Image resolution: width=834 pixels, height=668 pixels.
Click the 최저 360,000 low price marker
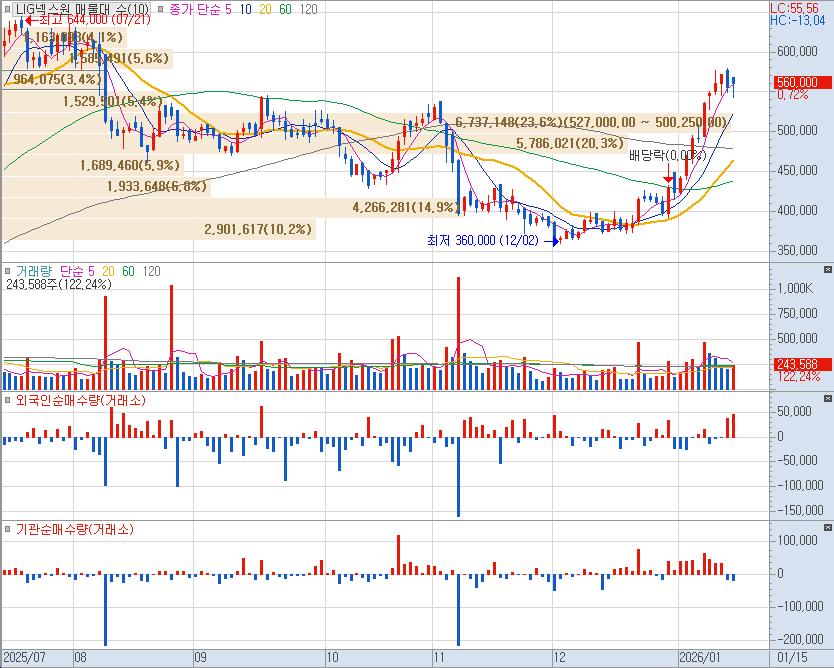[x=482, y=240]
